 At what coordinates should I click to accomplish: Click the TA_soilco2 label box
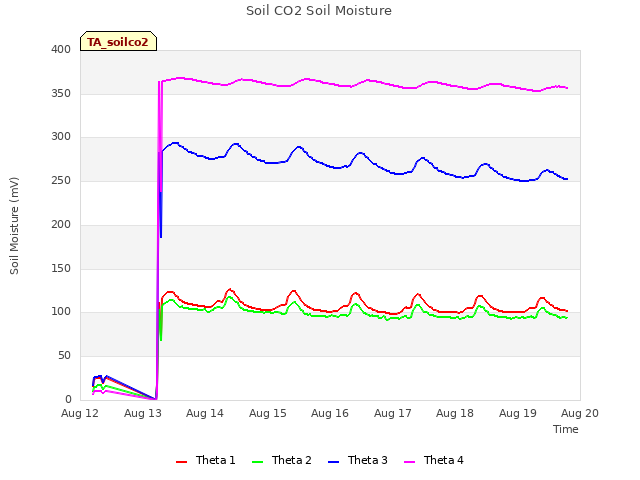118,41
